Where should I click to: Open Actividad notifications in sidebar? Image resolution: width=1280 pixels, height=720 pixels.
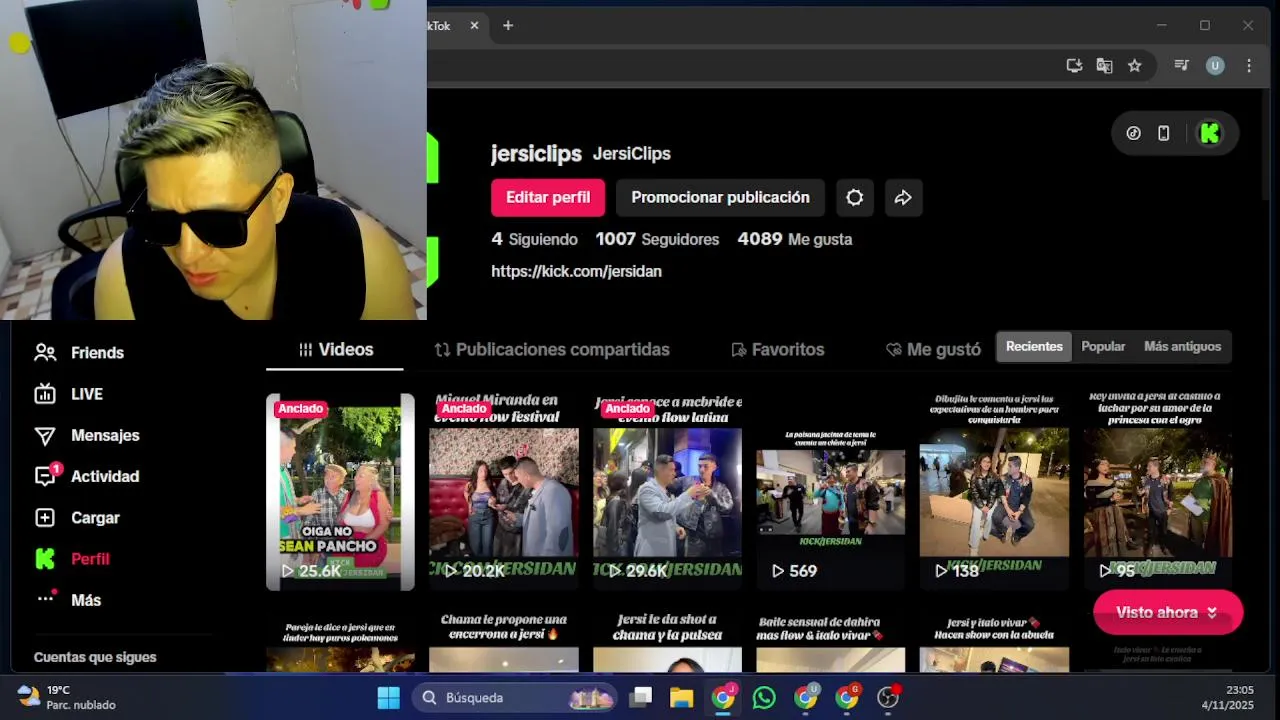click(86, 476)
